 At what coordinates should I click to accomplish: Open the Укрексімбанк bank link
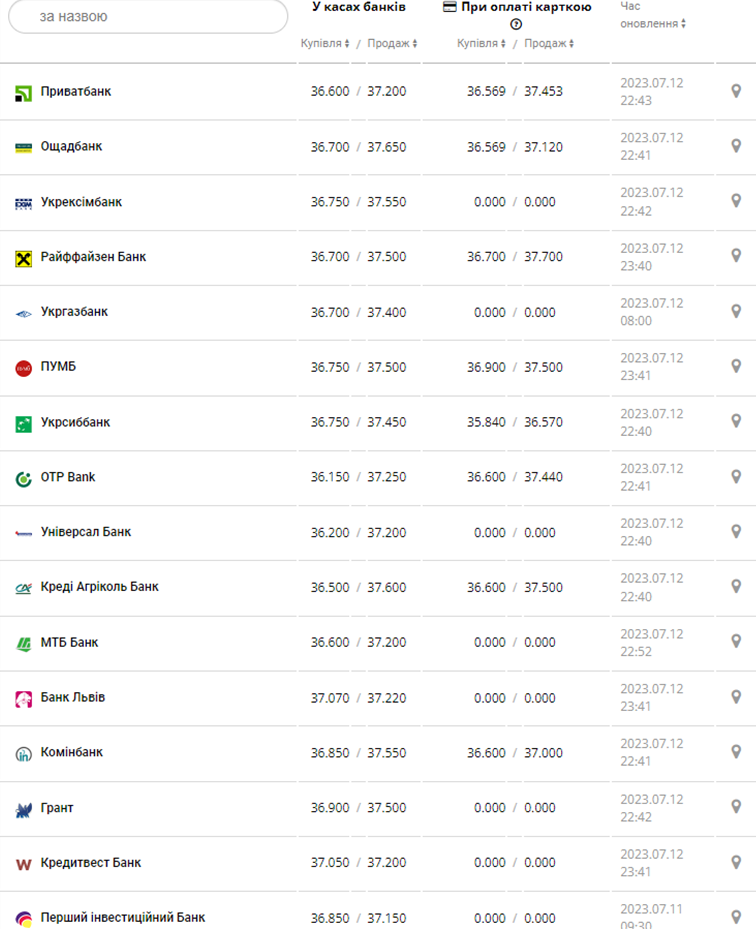[x=81, y=202]
